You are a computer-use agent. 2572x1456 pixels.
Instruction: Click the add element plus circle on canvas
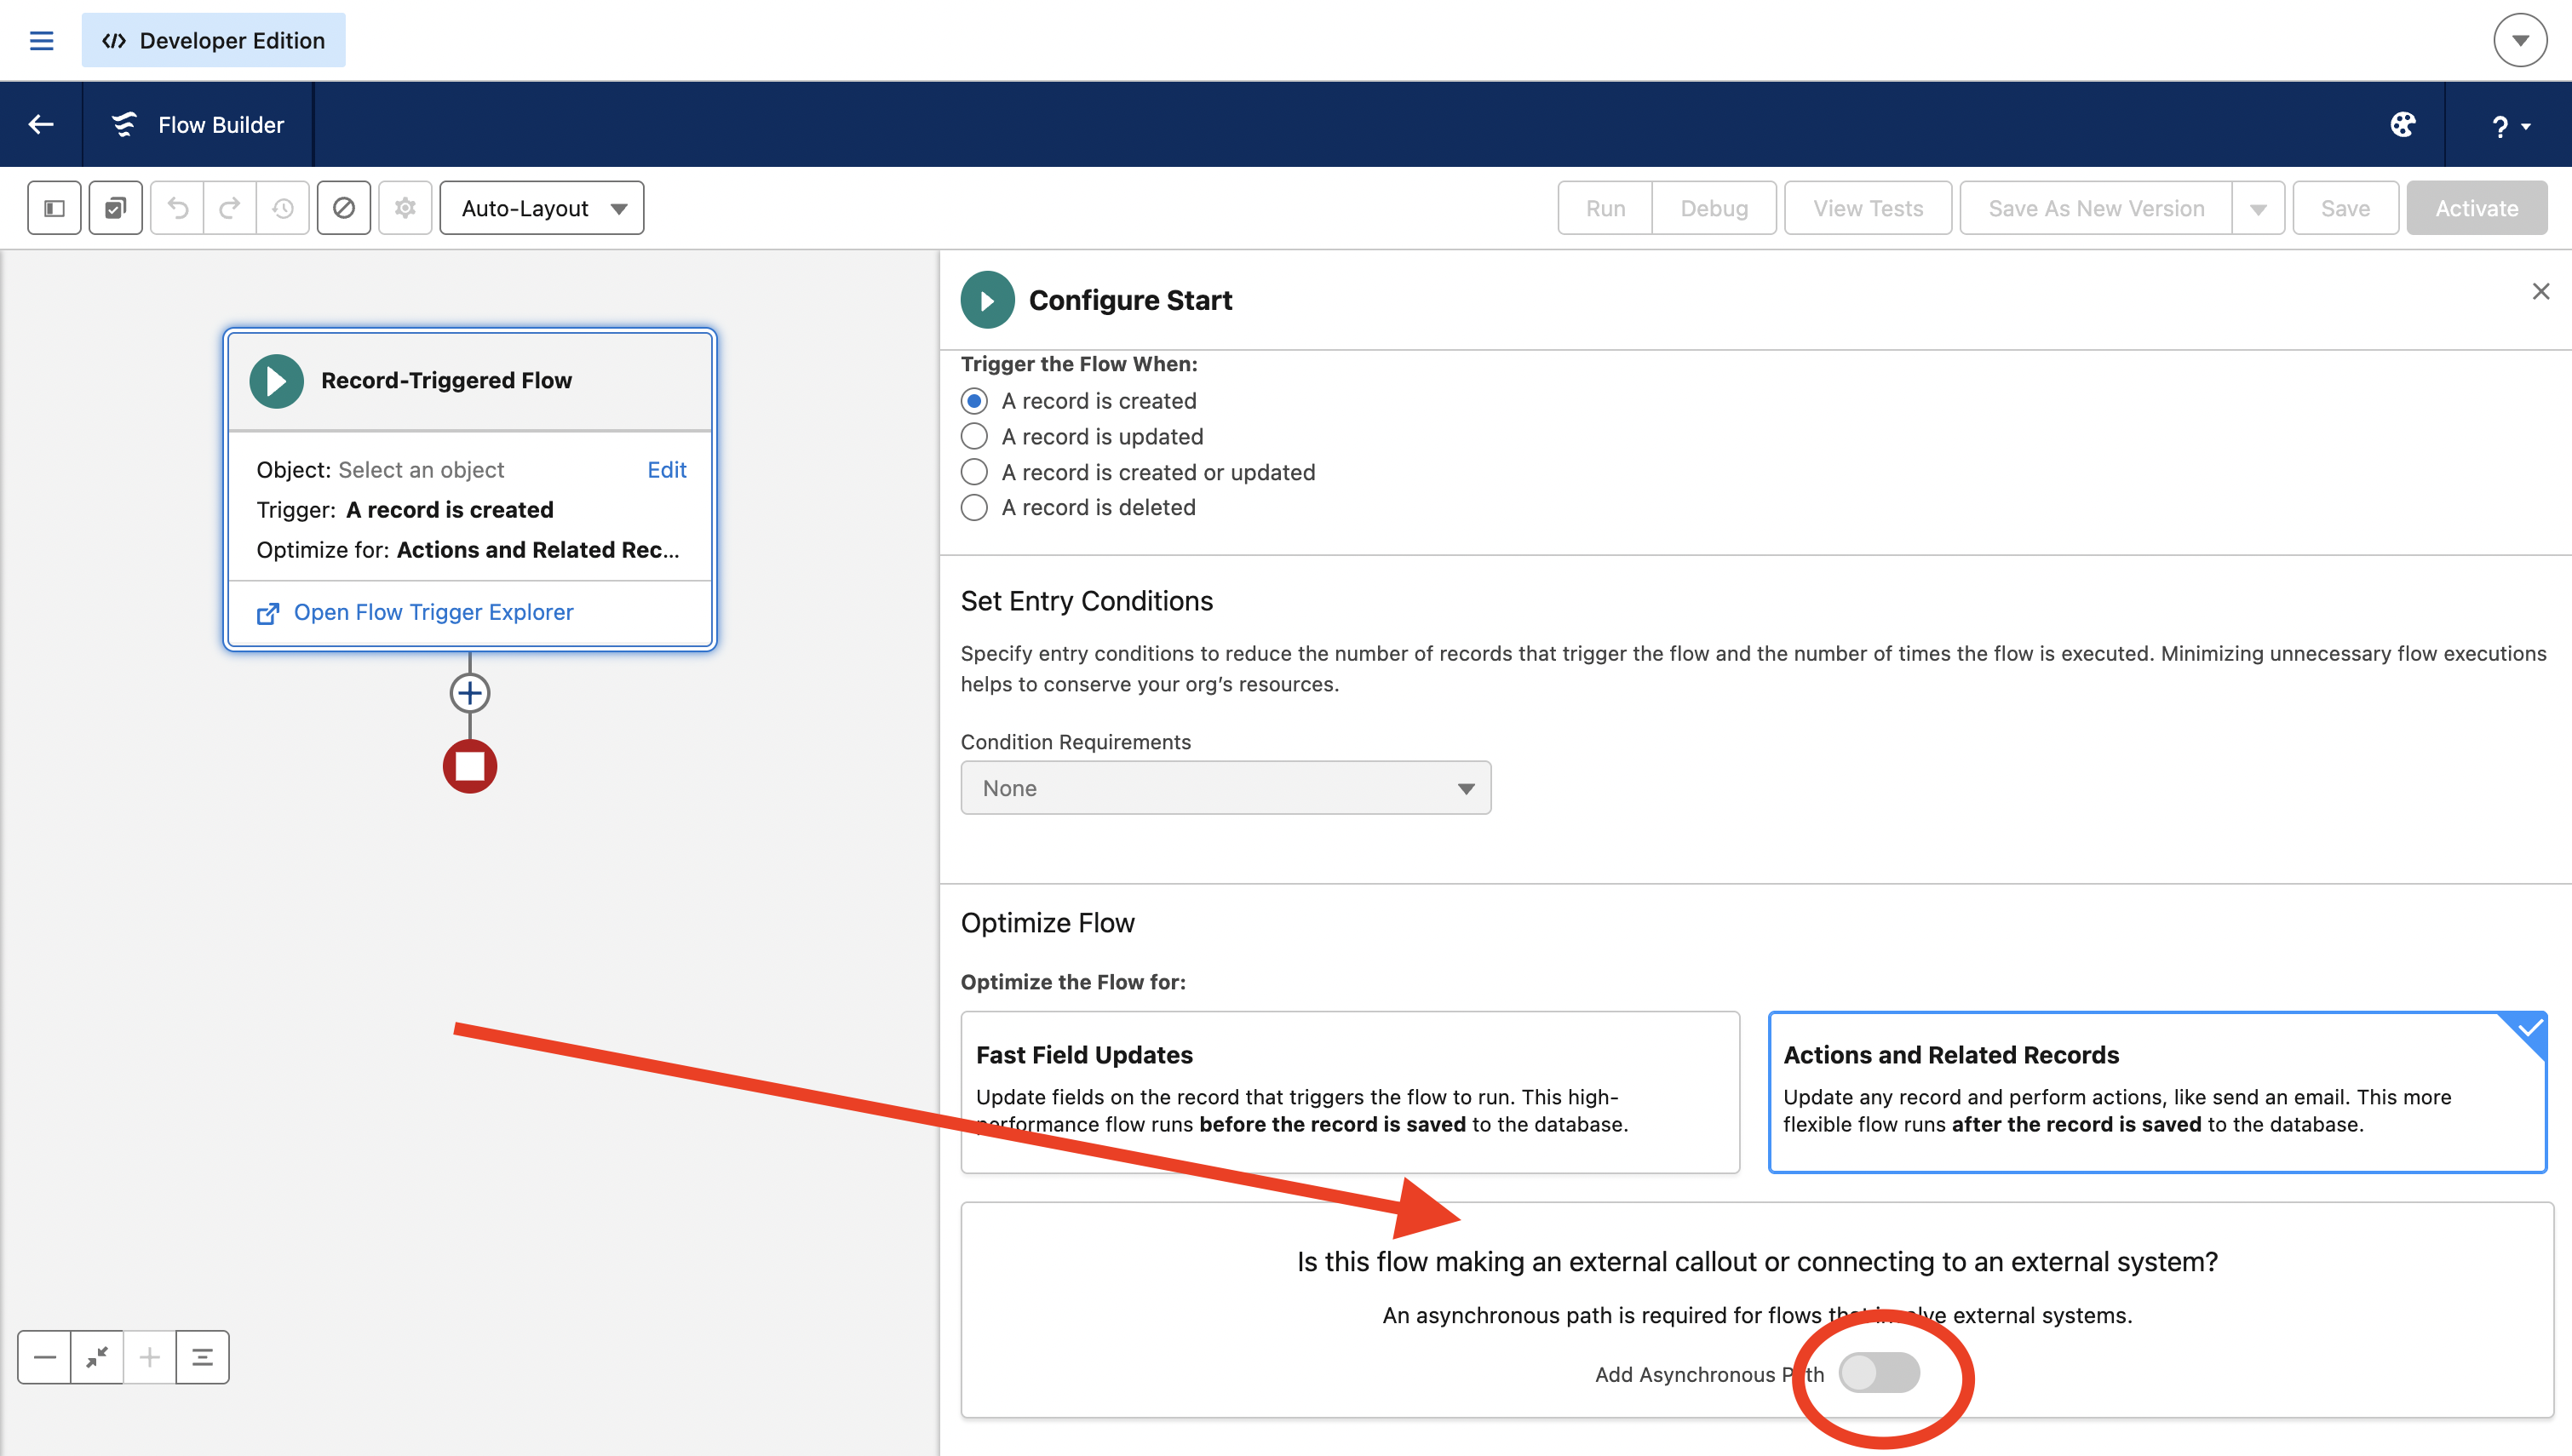click(x=470, y=693)
